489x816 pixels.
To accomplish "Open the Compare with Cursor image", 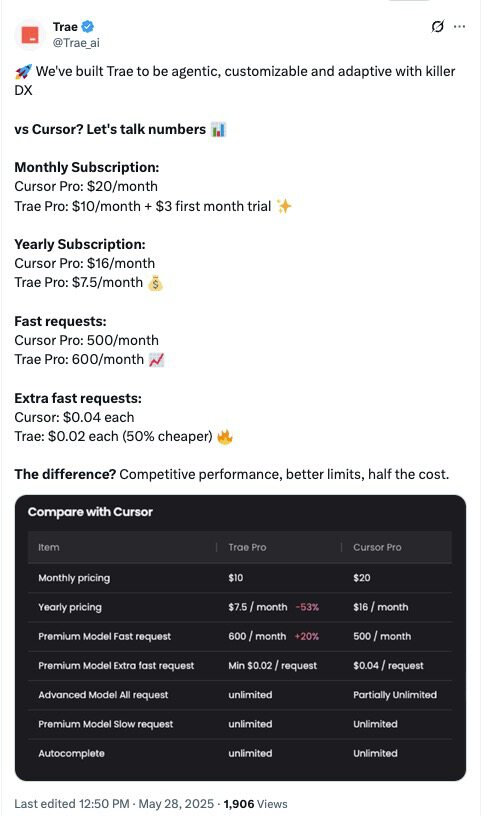I will 240,638.
